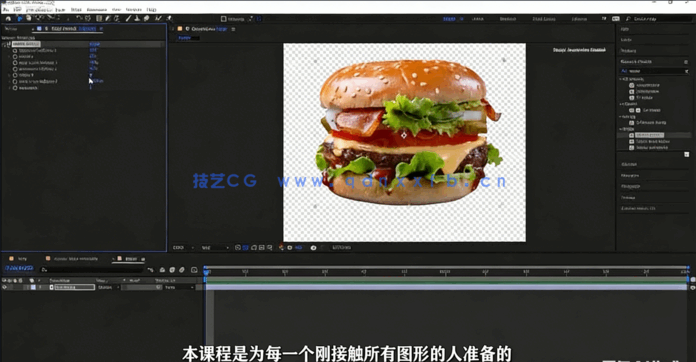
Task: Collapse the first category in Effects & Presets
Action: (x=621, y=79)
